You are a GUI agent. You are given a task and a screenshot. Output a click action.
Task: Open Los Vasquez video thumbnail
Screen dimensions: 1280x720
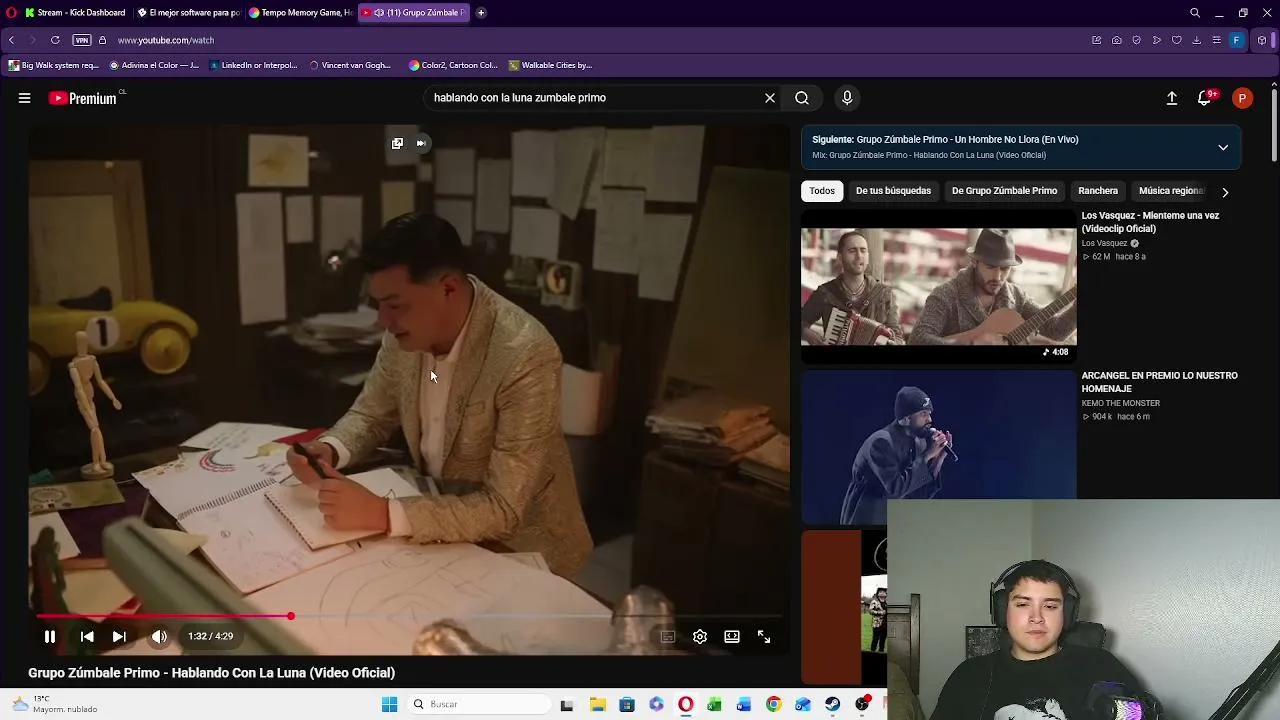click(x=938, y=285)
